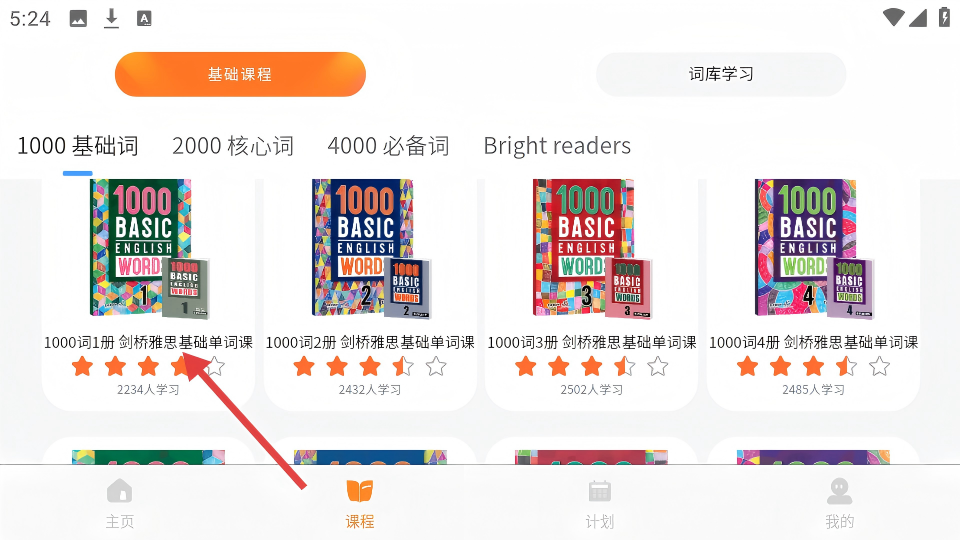Open the 计划 calendar icon
Image resolution: width=960 pixels, height=540 pixels.
tap(599, 491)
